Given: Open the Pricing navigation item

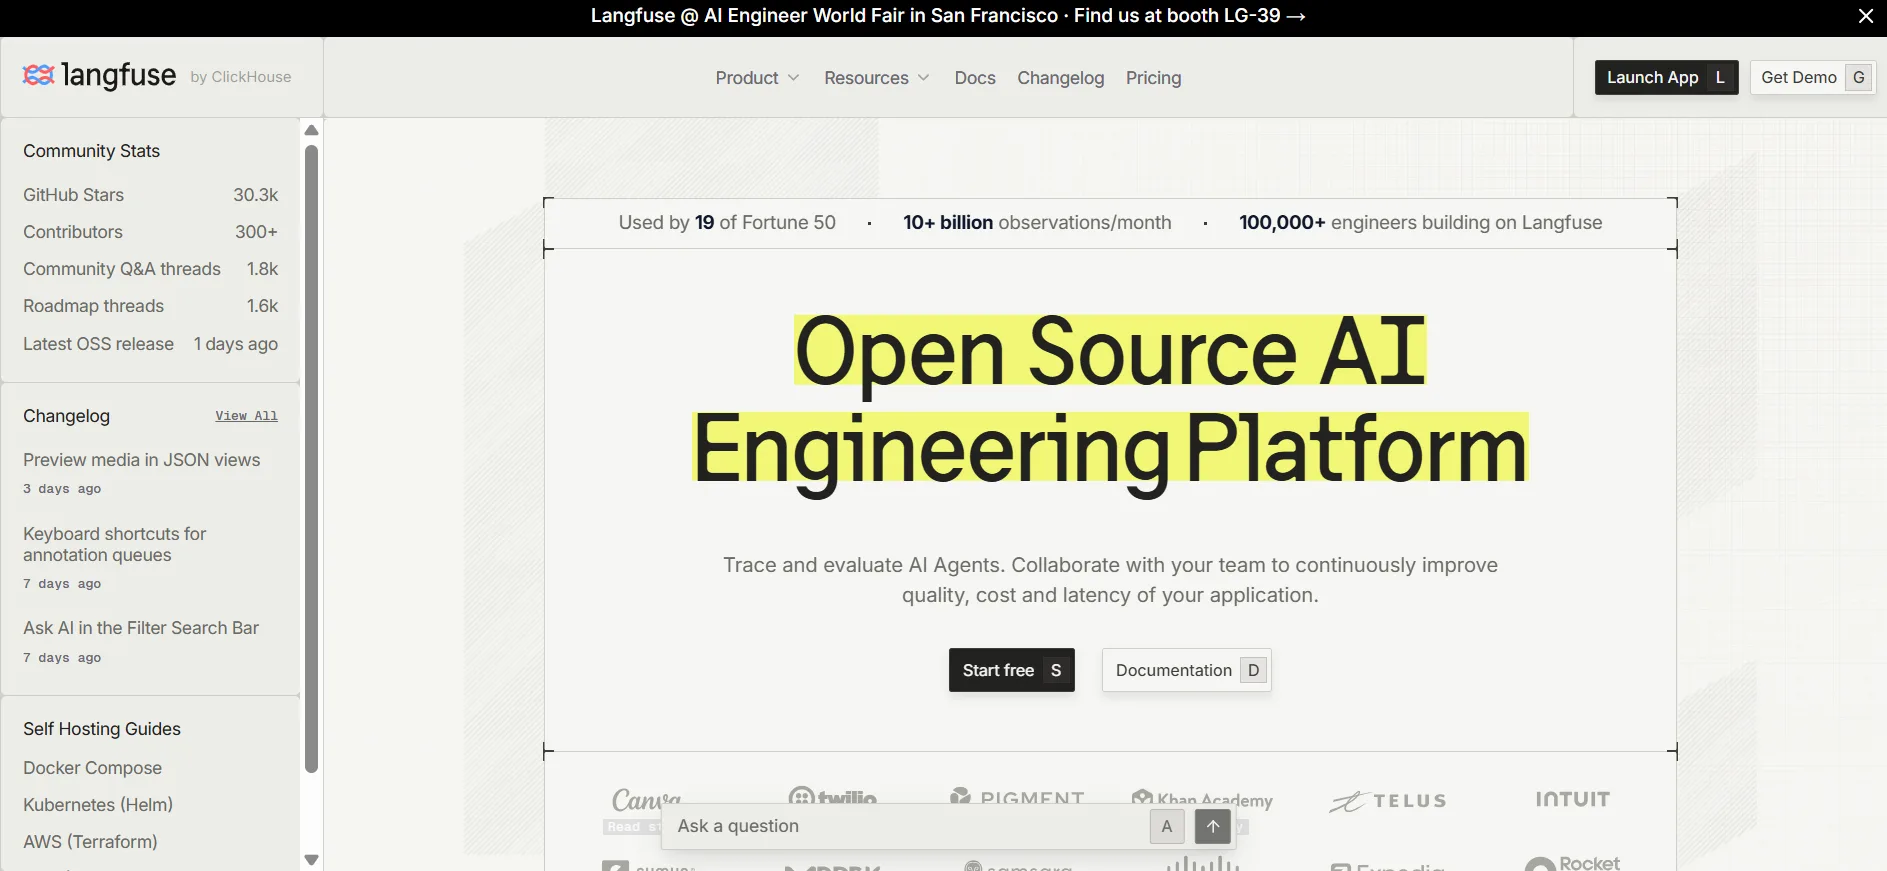Looking at the screenshot, I should click(1153, 78).
